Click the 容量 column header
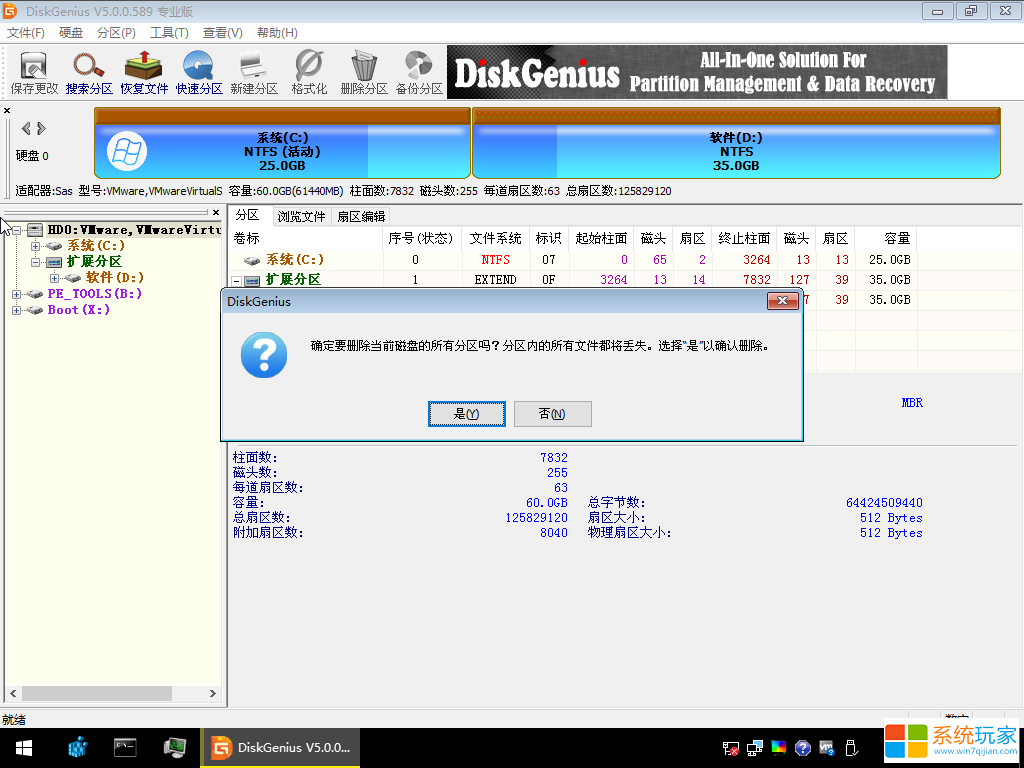The image size is (1024, 768). (x=886, y=238)
